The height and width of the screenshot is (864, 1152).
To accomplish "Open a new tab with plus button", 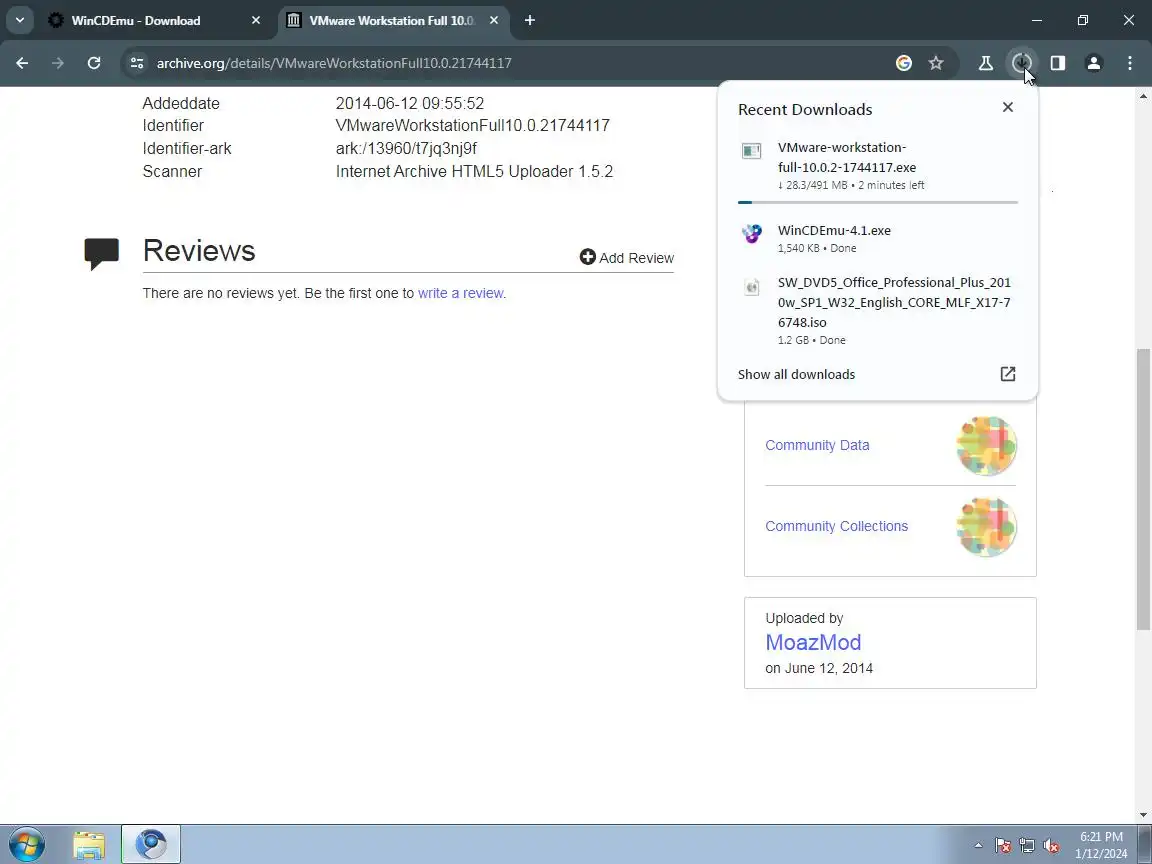I will (530, 21).
